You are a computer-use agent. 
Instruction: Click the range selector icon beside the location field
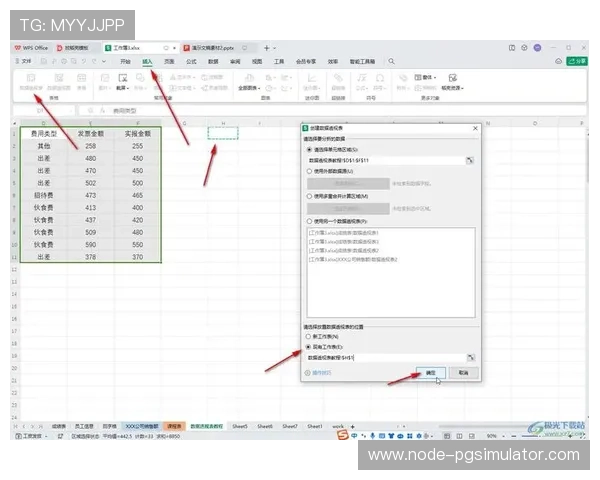pyautogui.click(x=471, y=358)
